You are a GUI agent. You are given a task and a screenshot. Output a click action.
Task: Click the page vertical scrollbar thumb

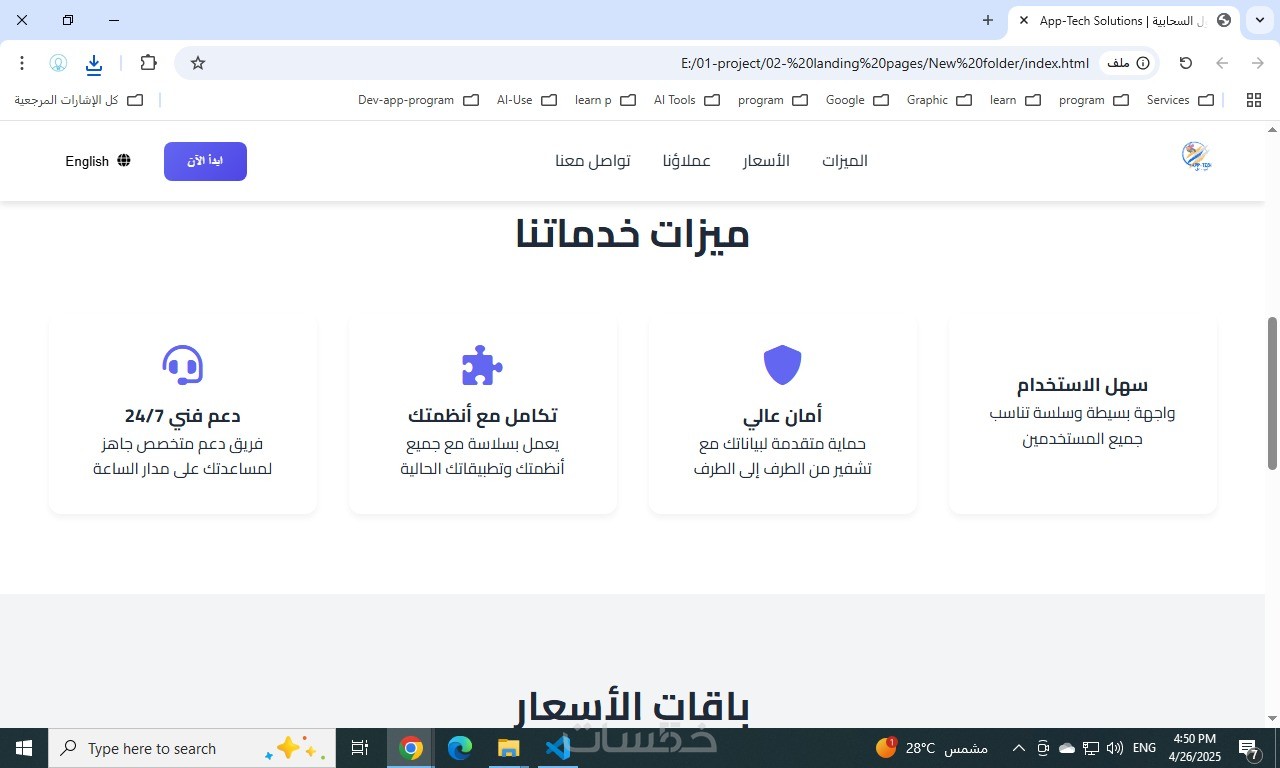point(1272,393)
